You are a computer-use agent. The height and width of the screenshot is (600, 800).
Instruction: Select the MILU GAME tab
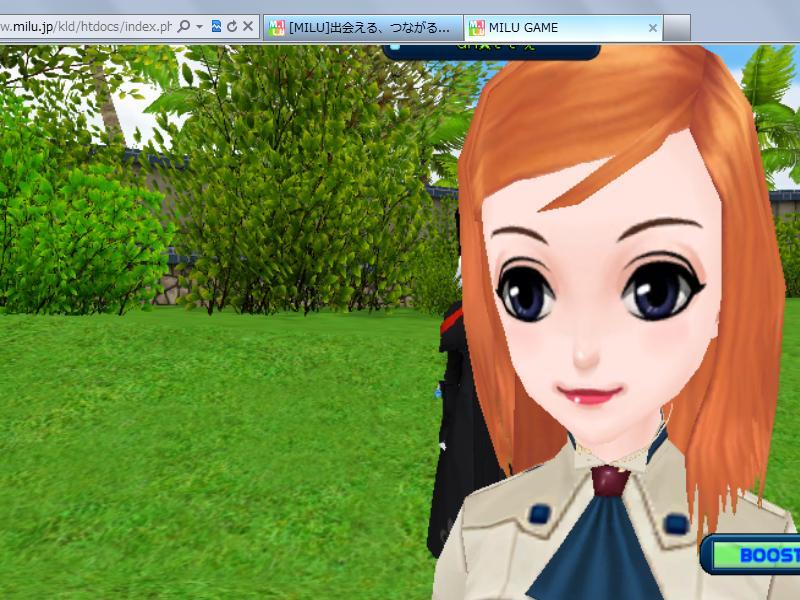563,28
